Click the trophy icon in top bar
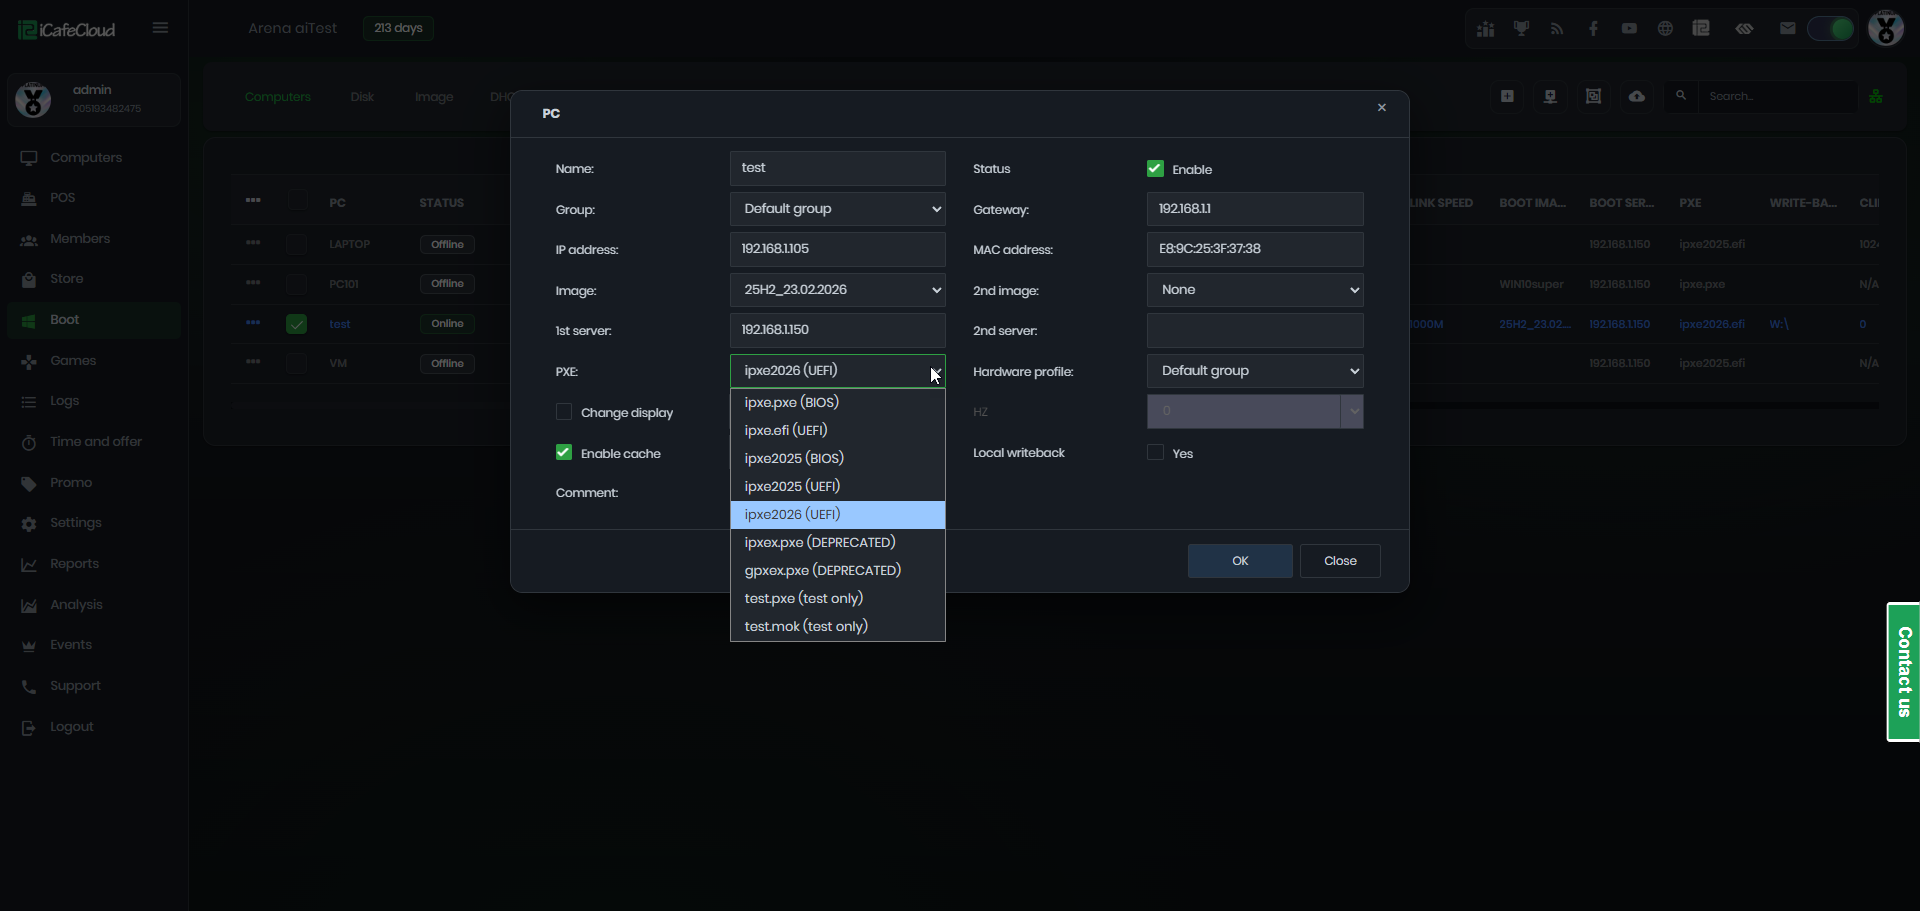This screenshot has height=911, width=1920. pos(1521,28)
